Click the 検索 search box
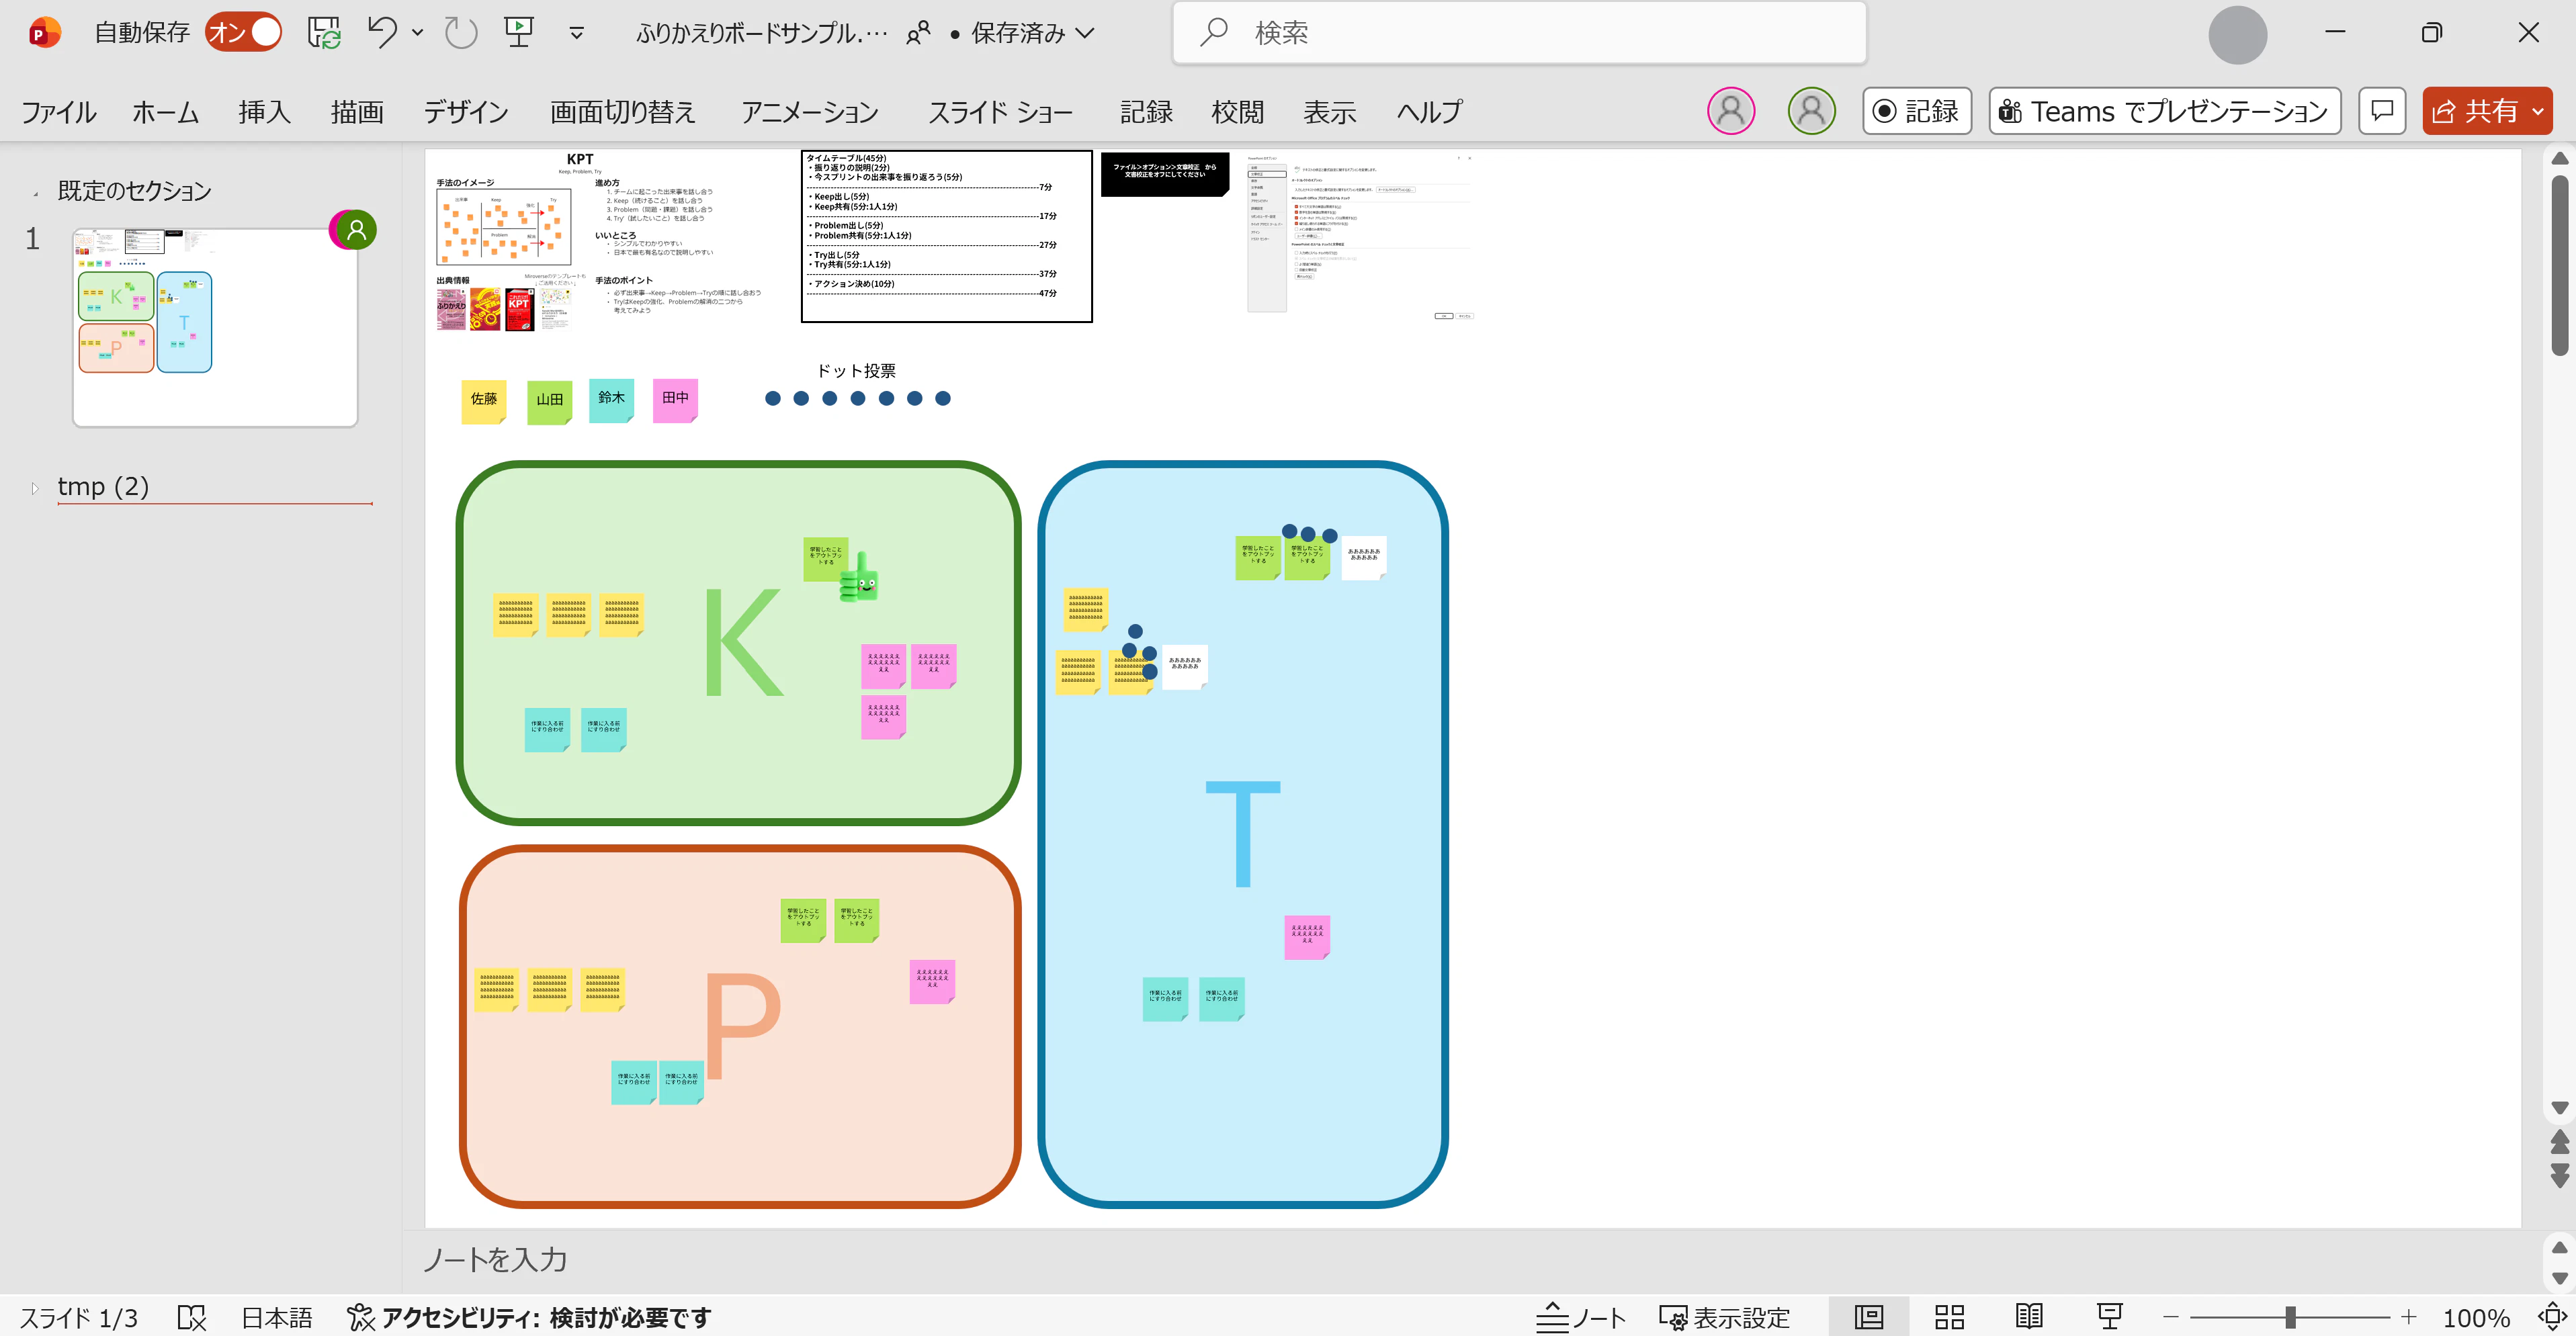Image resolution: width=2576 pixels, height=1336 pixels. click(x=1519, y=33)
